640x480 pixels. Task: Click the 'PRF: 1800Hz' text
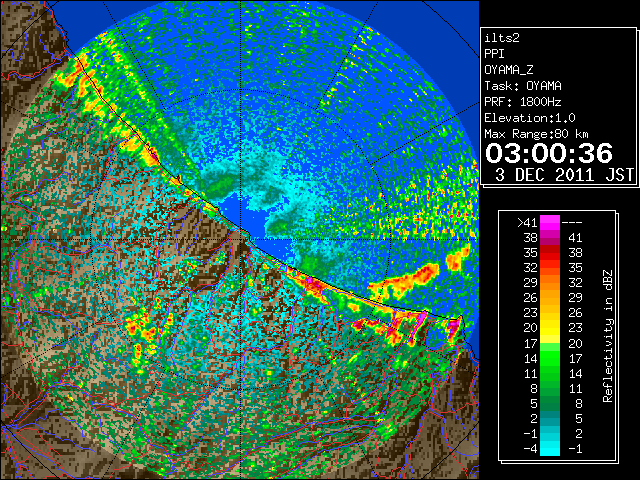pyautogui.click(x=523, y=102)
